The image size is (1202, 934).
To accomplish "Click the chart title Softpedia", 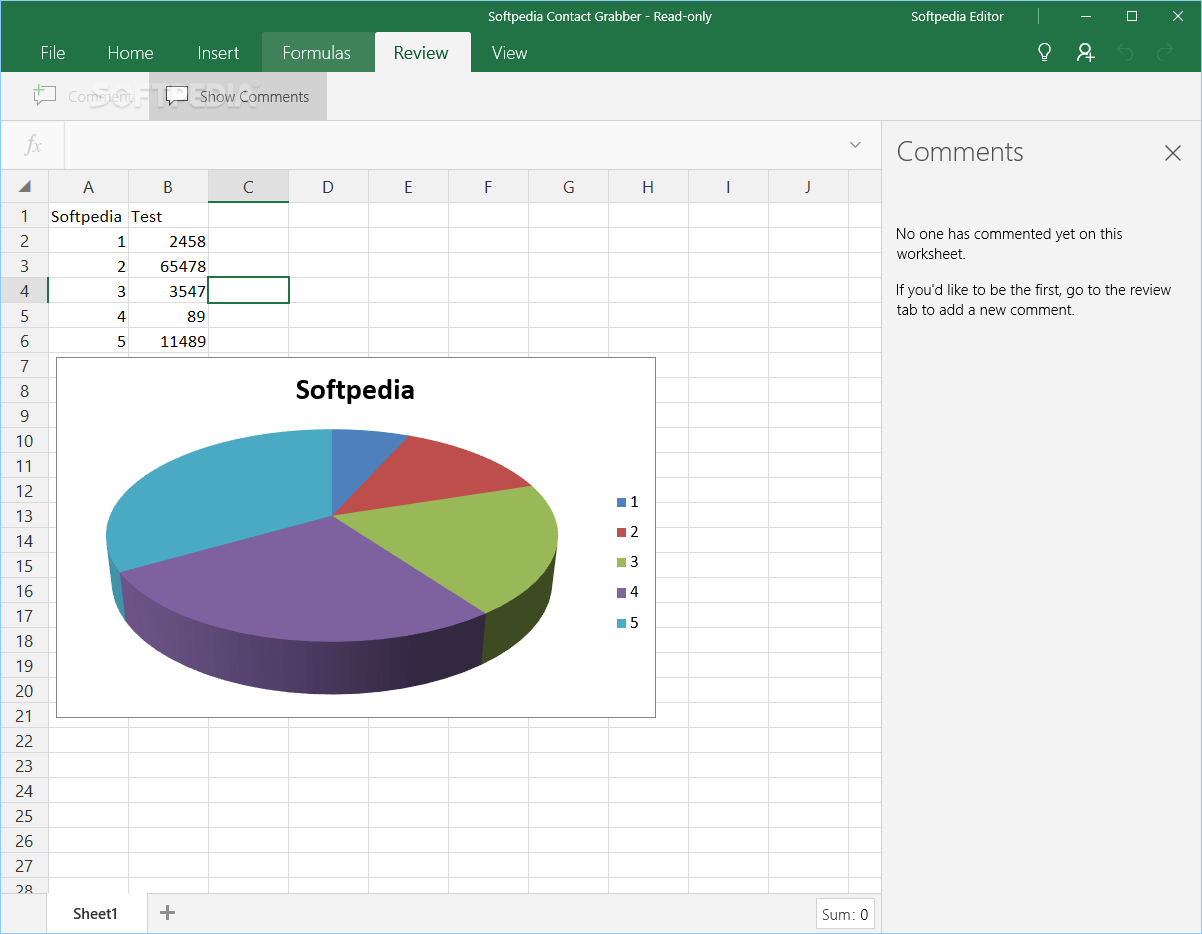I will [355, 390].
